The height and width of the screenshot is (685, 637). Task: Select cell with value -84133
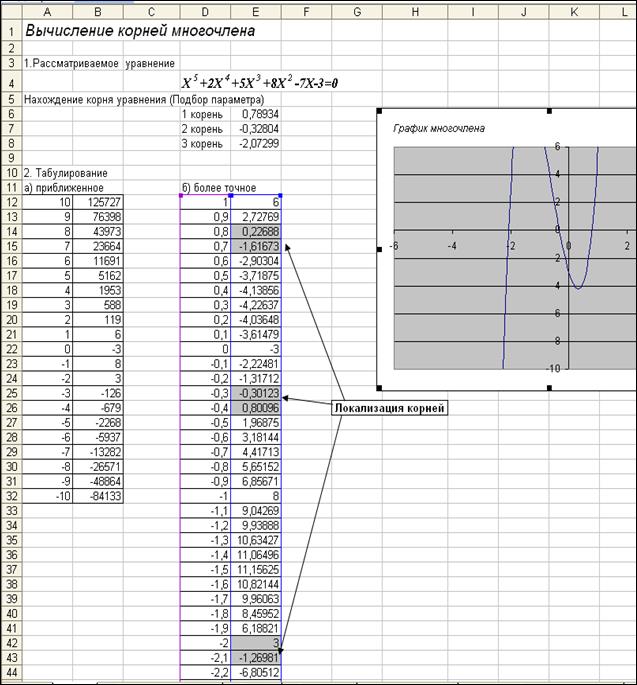pyautogui.click(x=98, y=496)
